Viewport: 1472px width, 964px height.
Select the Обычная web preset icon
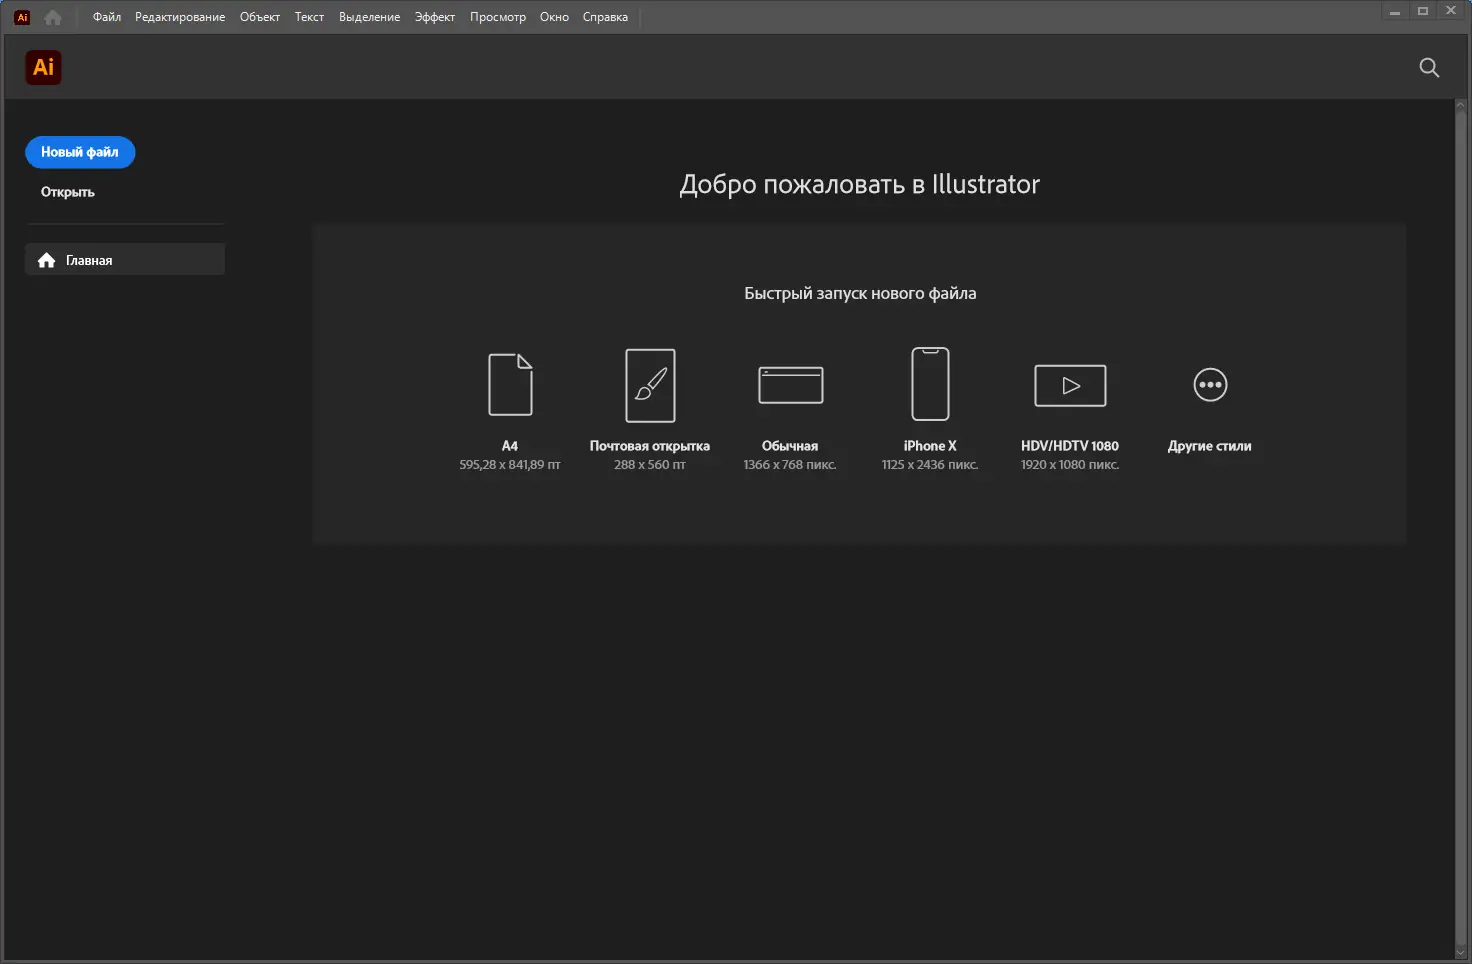coord(790,385)
